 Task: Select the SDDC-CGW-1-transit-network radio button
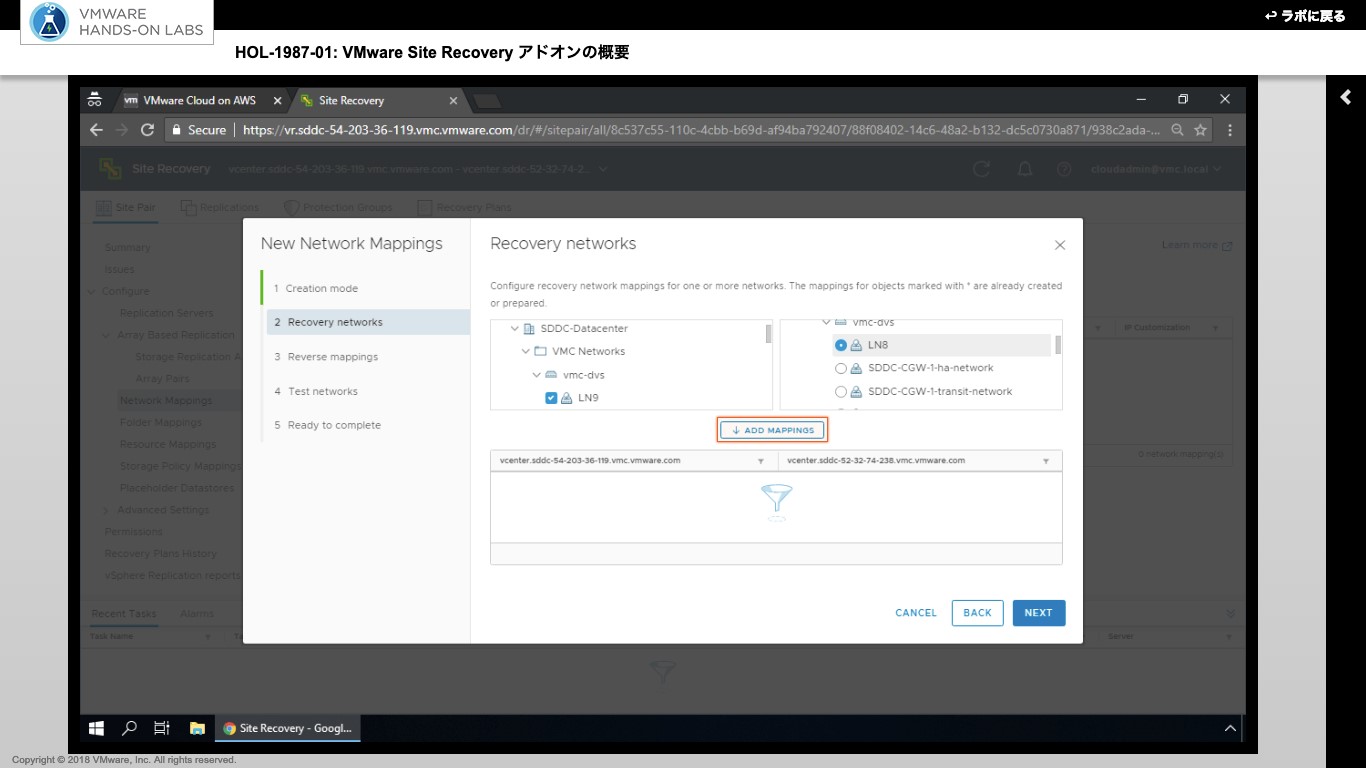(841, 392)
